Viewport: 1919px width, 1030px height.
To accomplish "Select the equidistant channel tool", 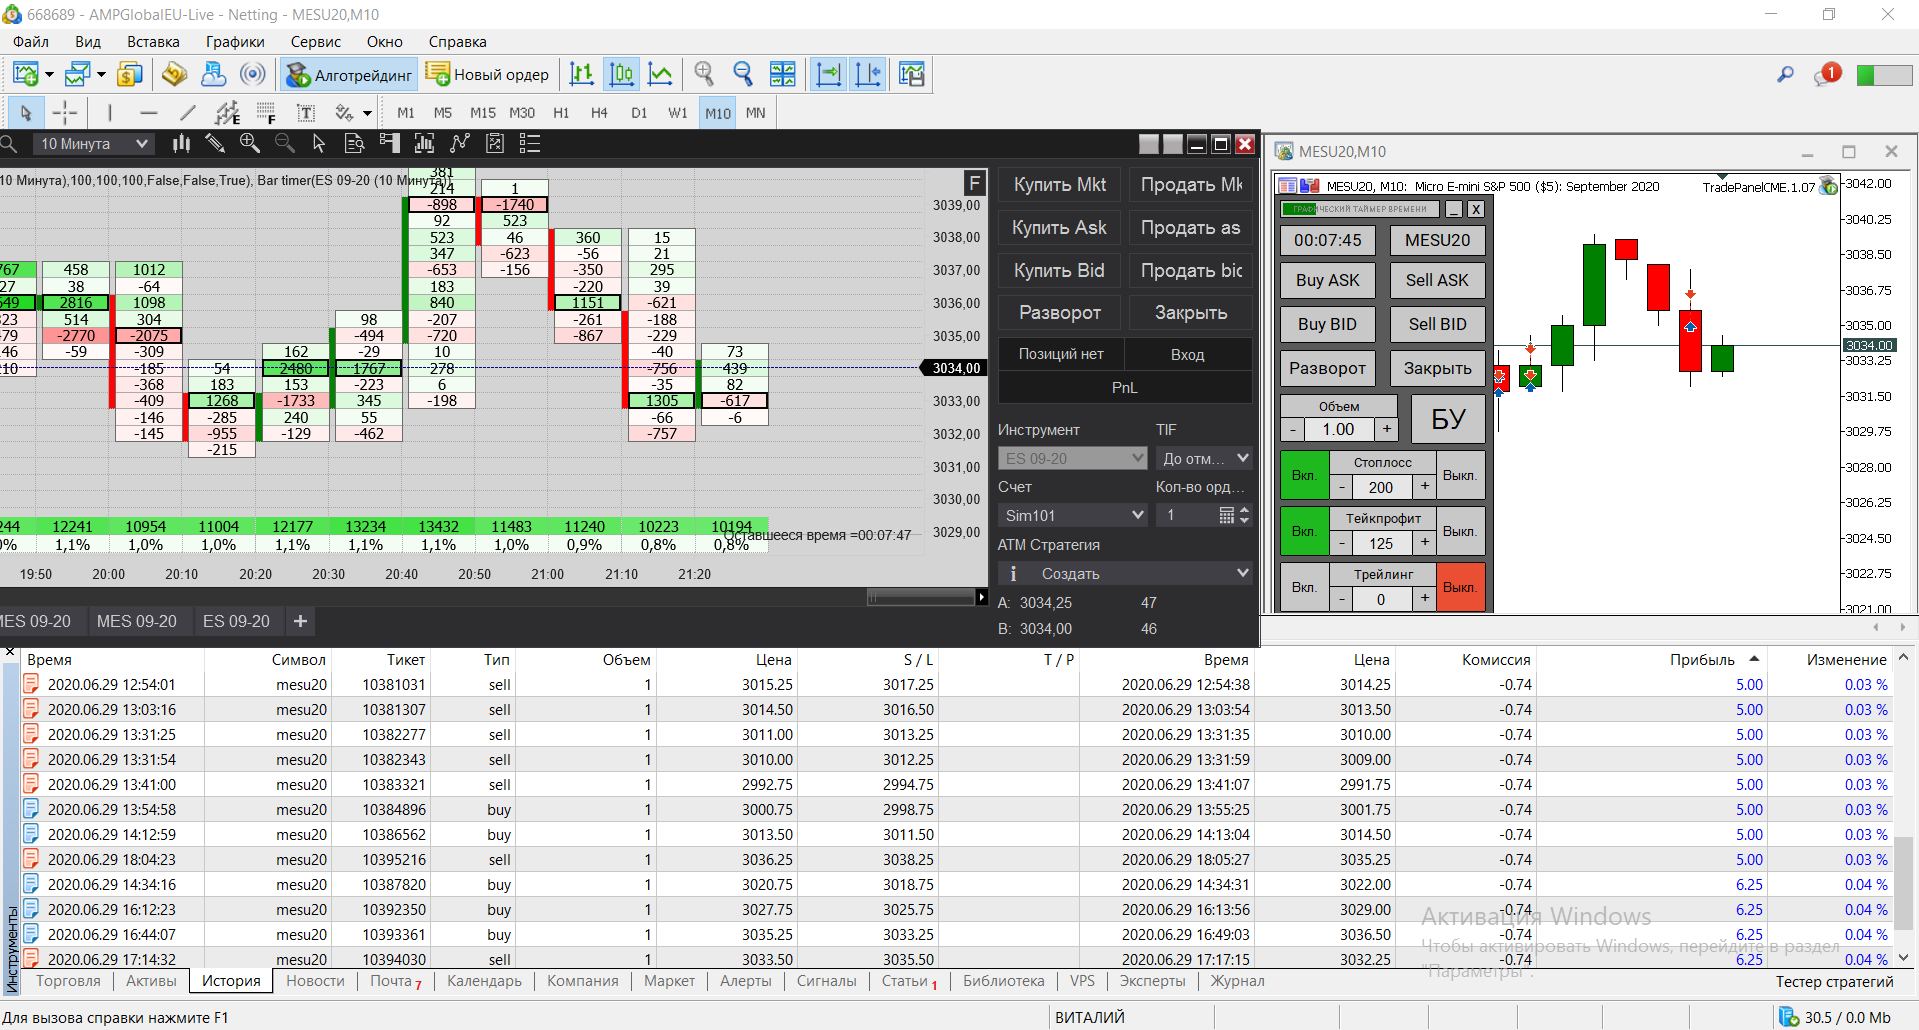I will tap(227, 113).
